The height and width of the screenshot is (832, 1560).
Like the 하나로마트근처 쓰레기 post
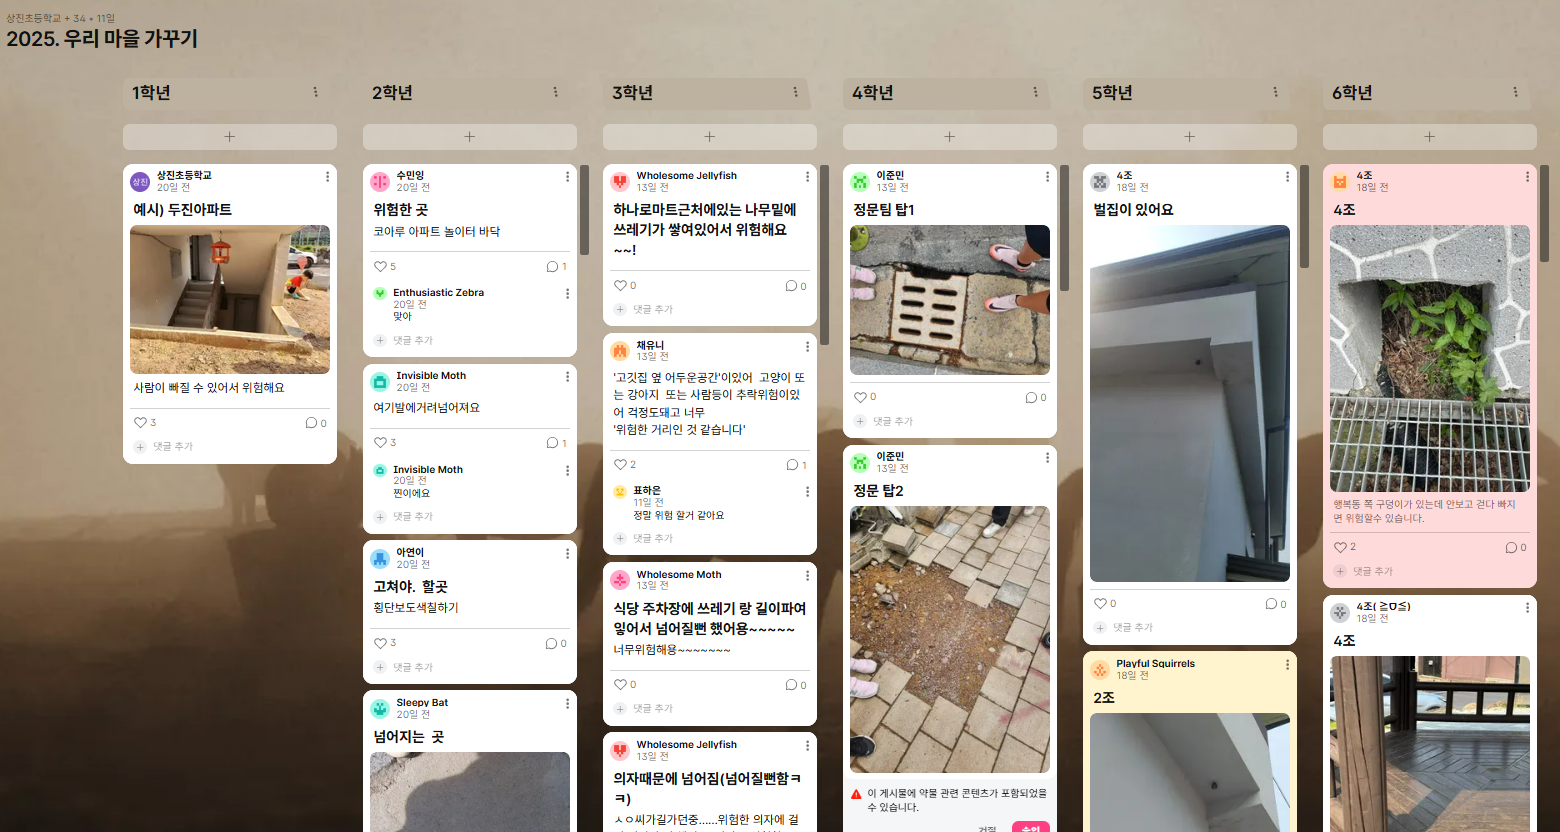620,286
